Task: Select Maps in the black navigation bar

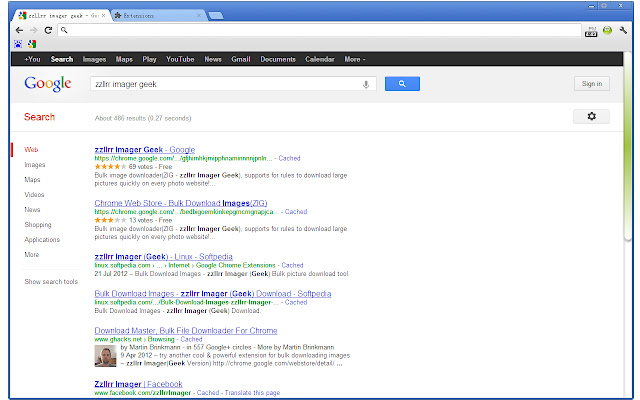Action: 124,59
